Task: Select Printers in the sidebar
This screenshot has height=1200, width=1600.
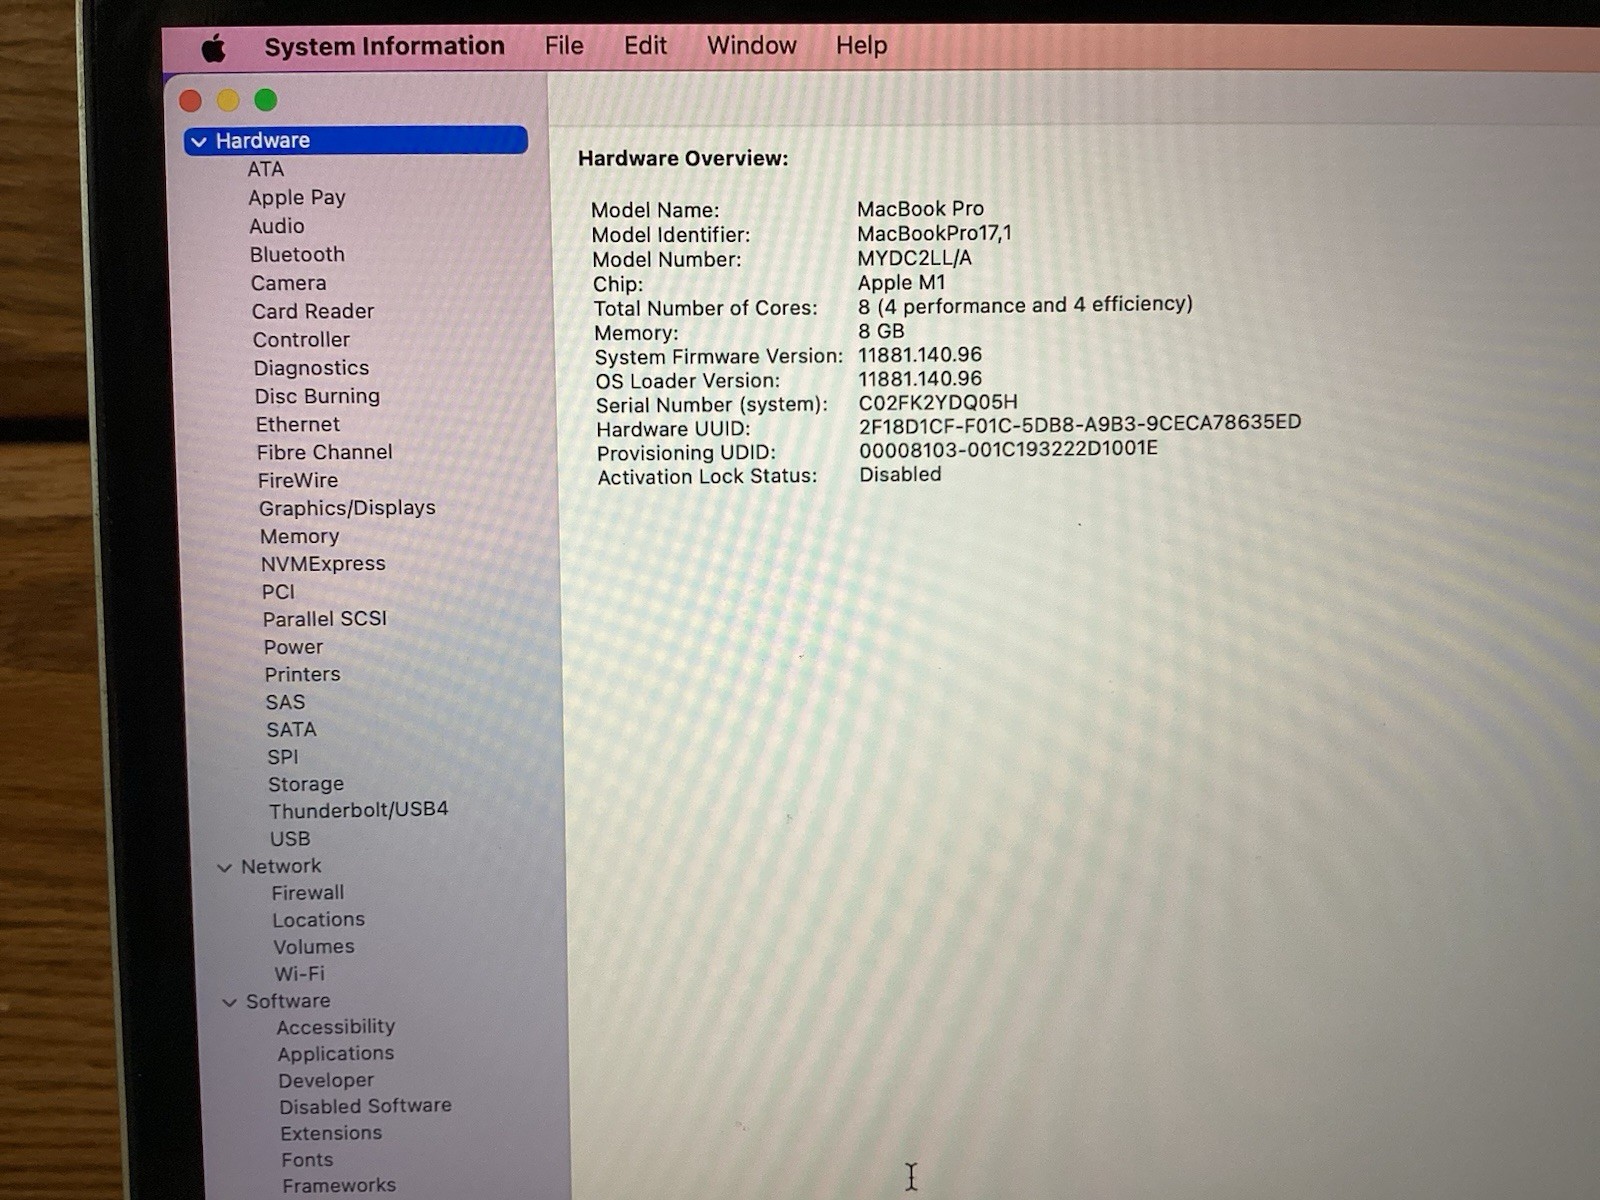Action: [x=303, y=674]
